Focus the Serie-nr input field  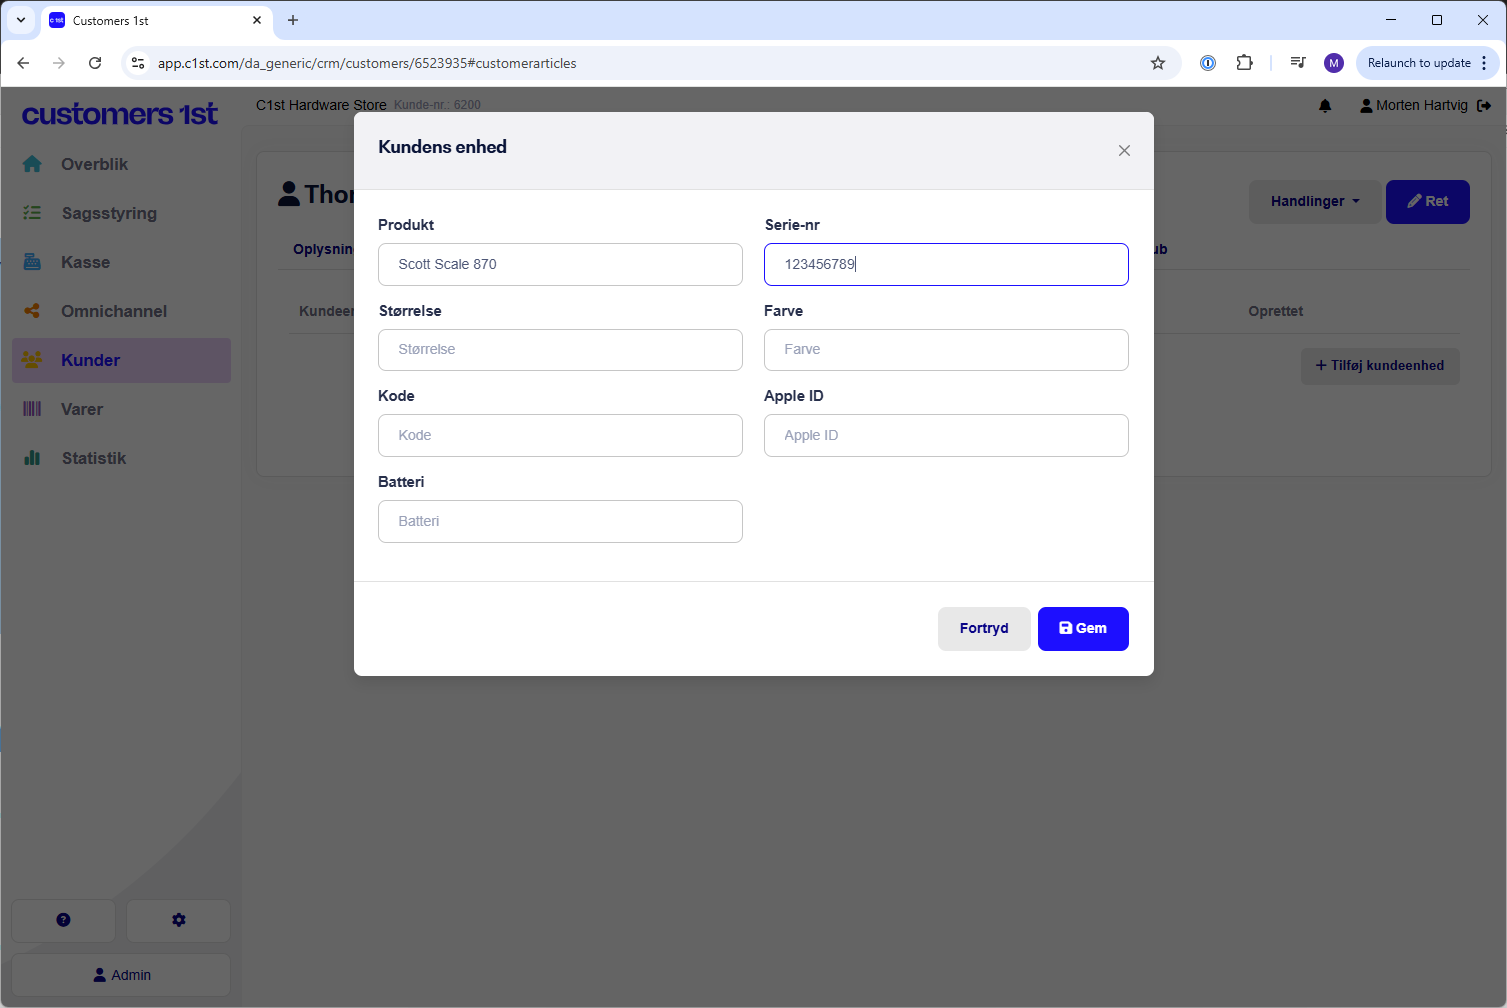946,264
